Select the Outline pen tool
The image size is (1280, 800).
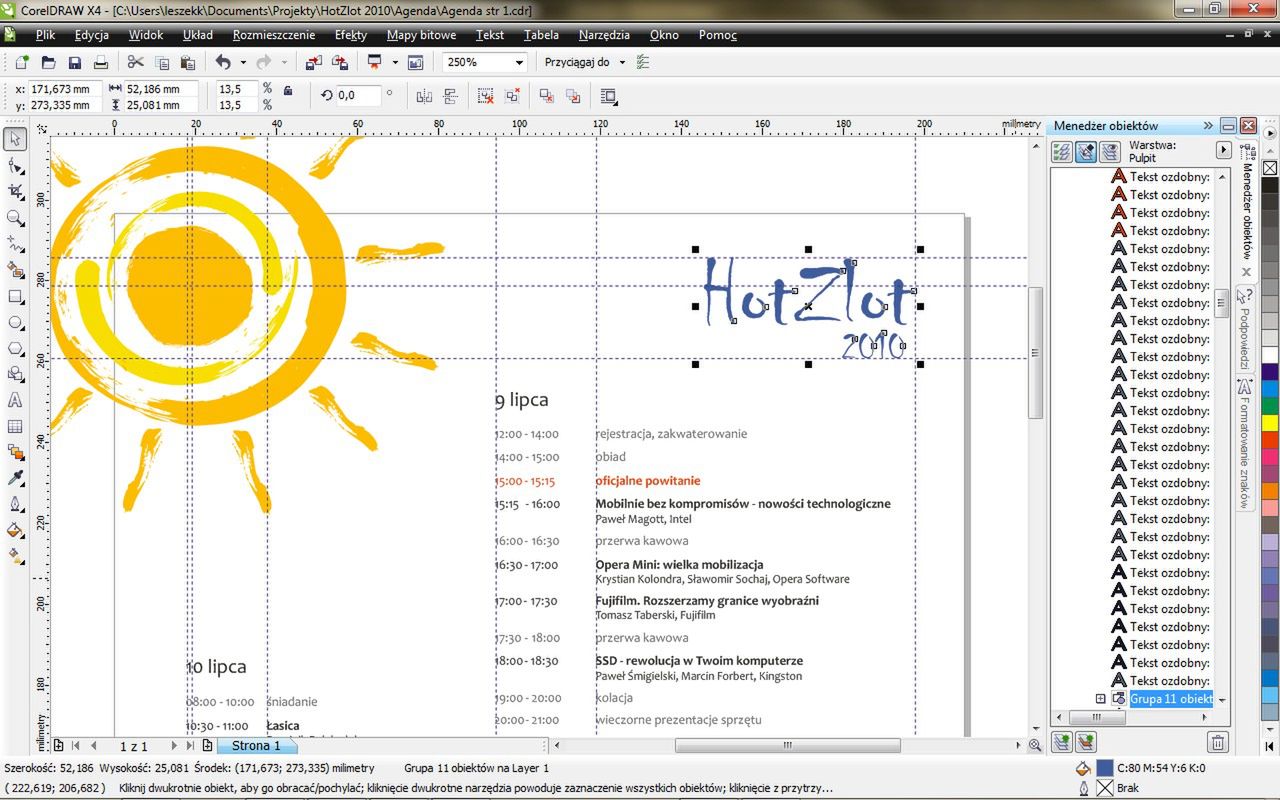pos(15,504)
